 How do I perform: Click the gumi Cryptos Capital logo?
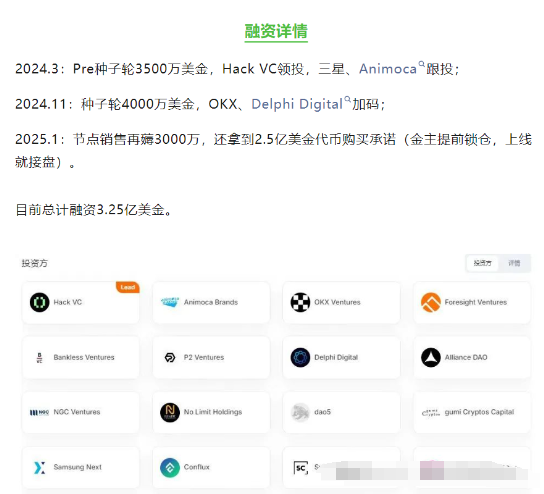[x=431, y=412]
